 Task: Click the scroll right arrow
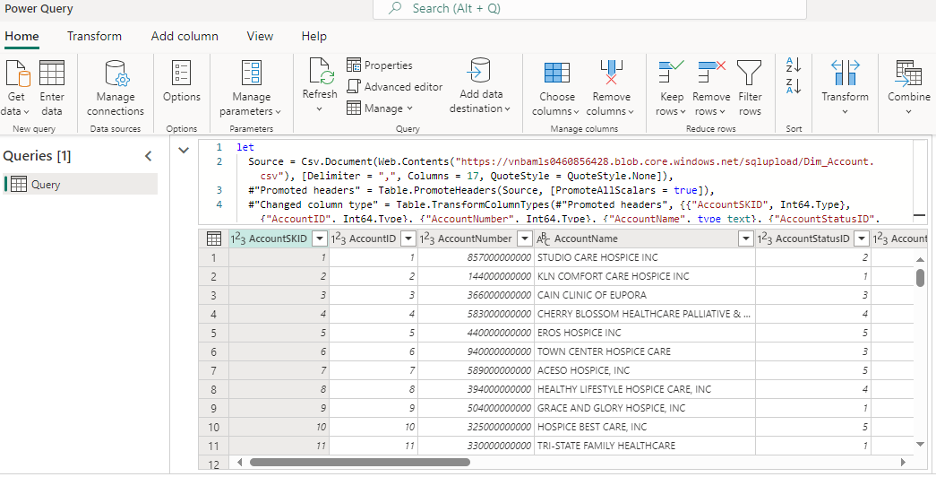903,462
